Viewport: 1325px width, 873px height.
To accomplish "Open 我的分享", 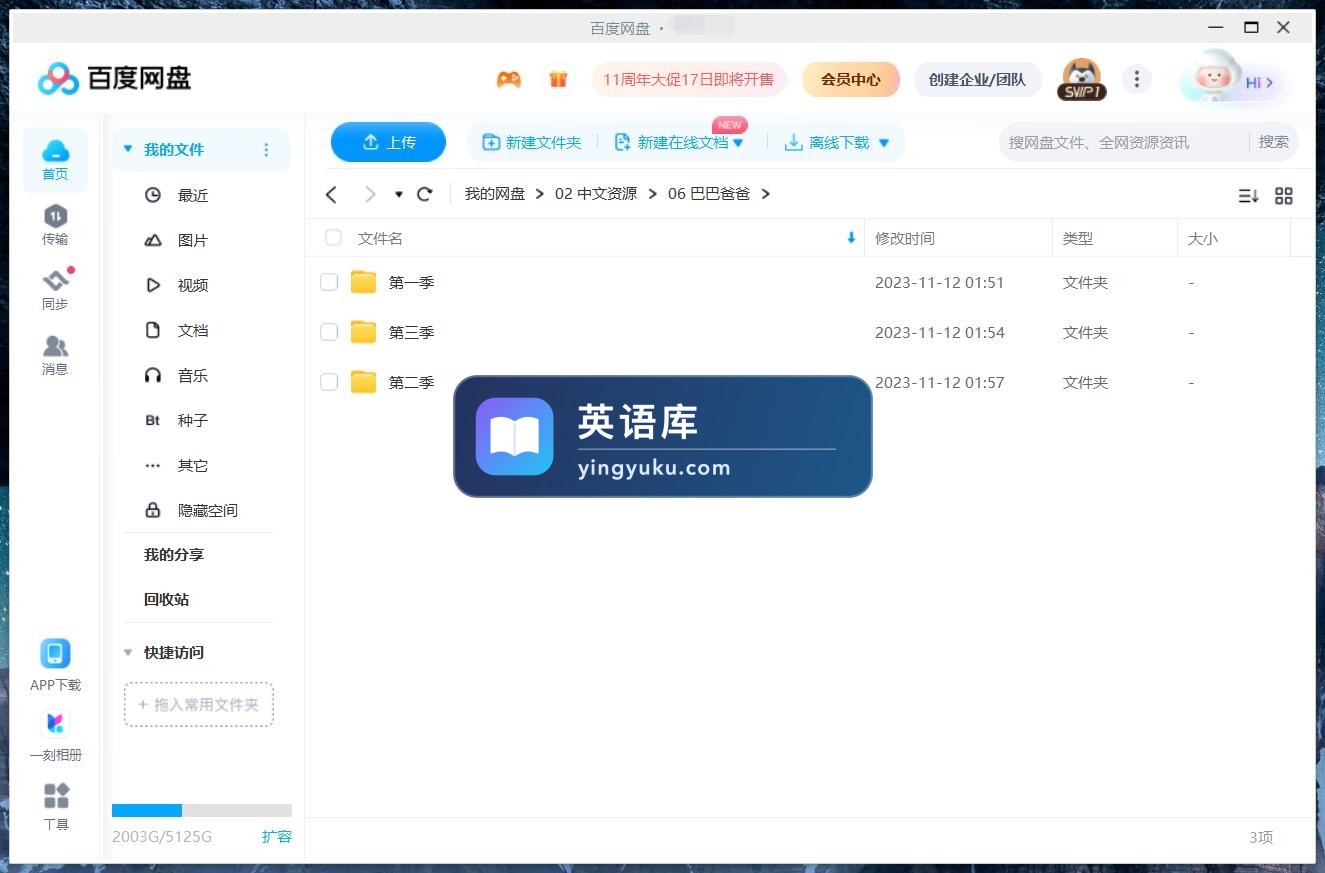I will (x=174, y=554).
